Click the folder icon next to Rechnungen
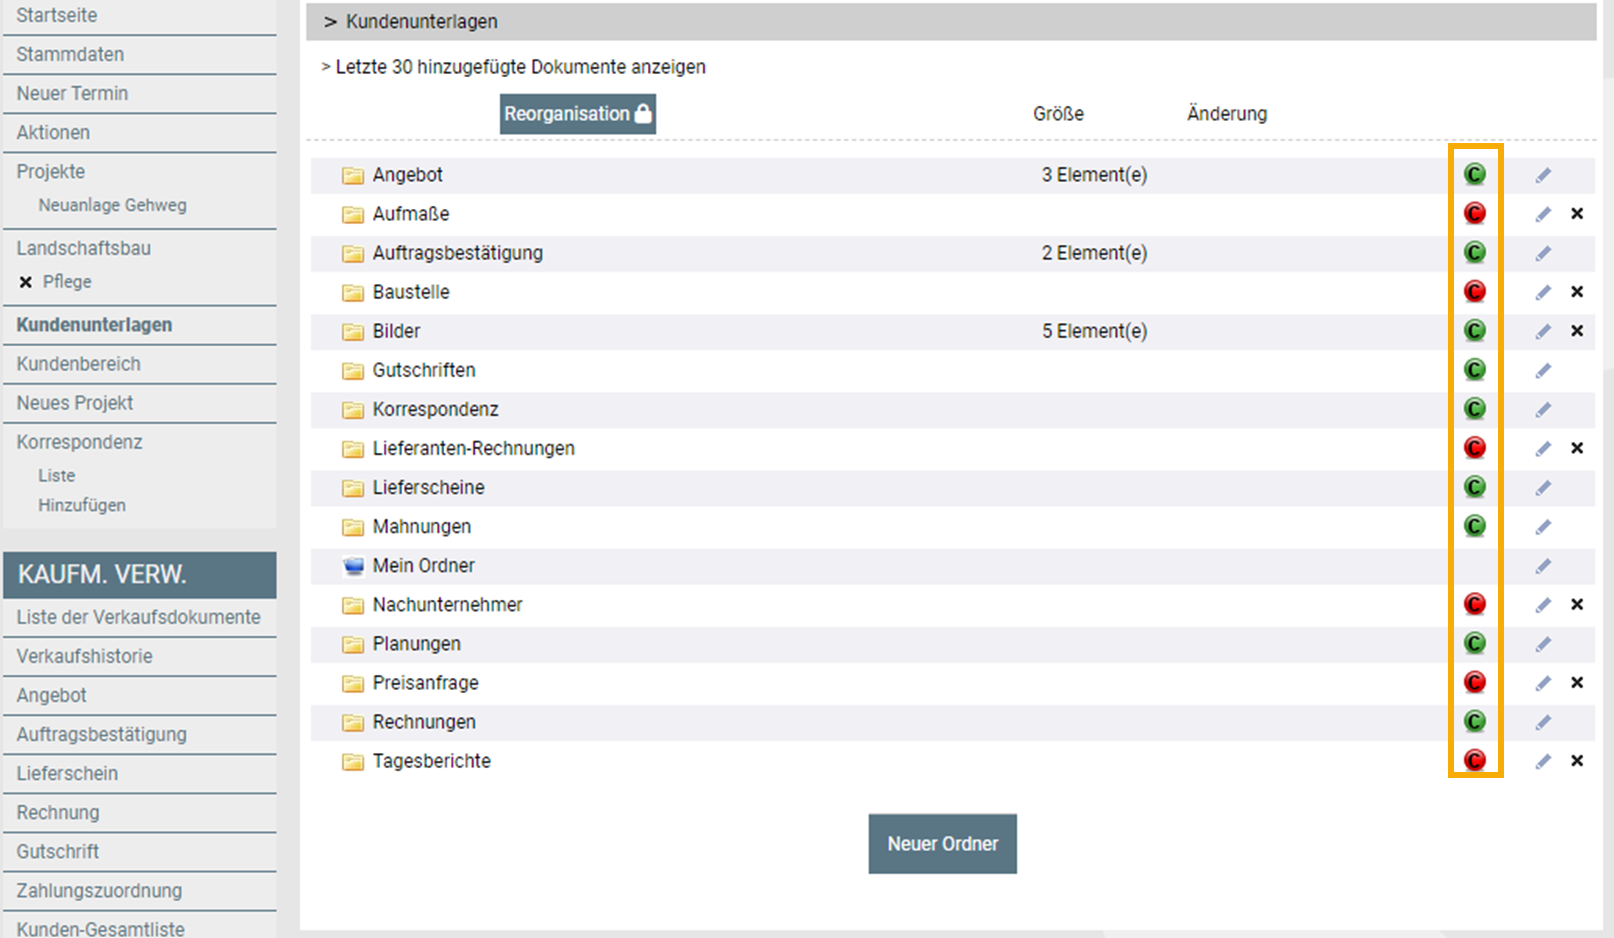1614x938 pixels. 353,722
